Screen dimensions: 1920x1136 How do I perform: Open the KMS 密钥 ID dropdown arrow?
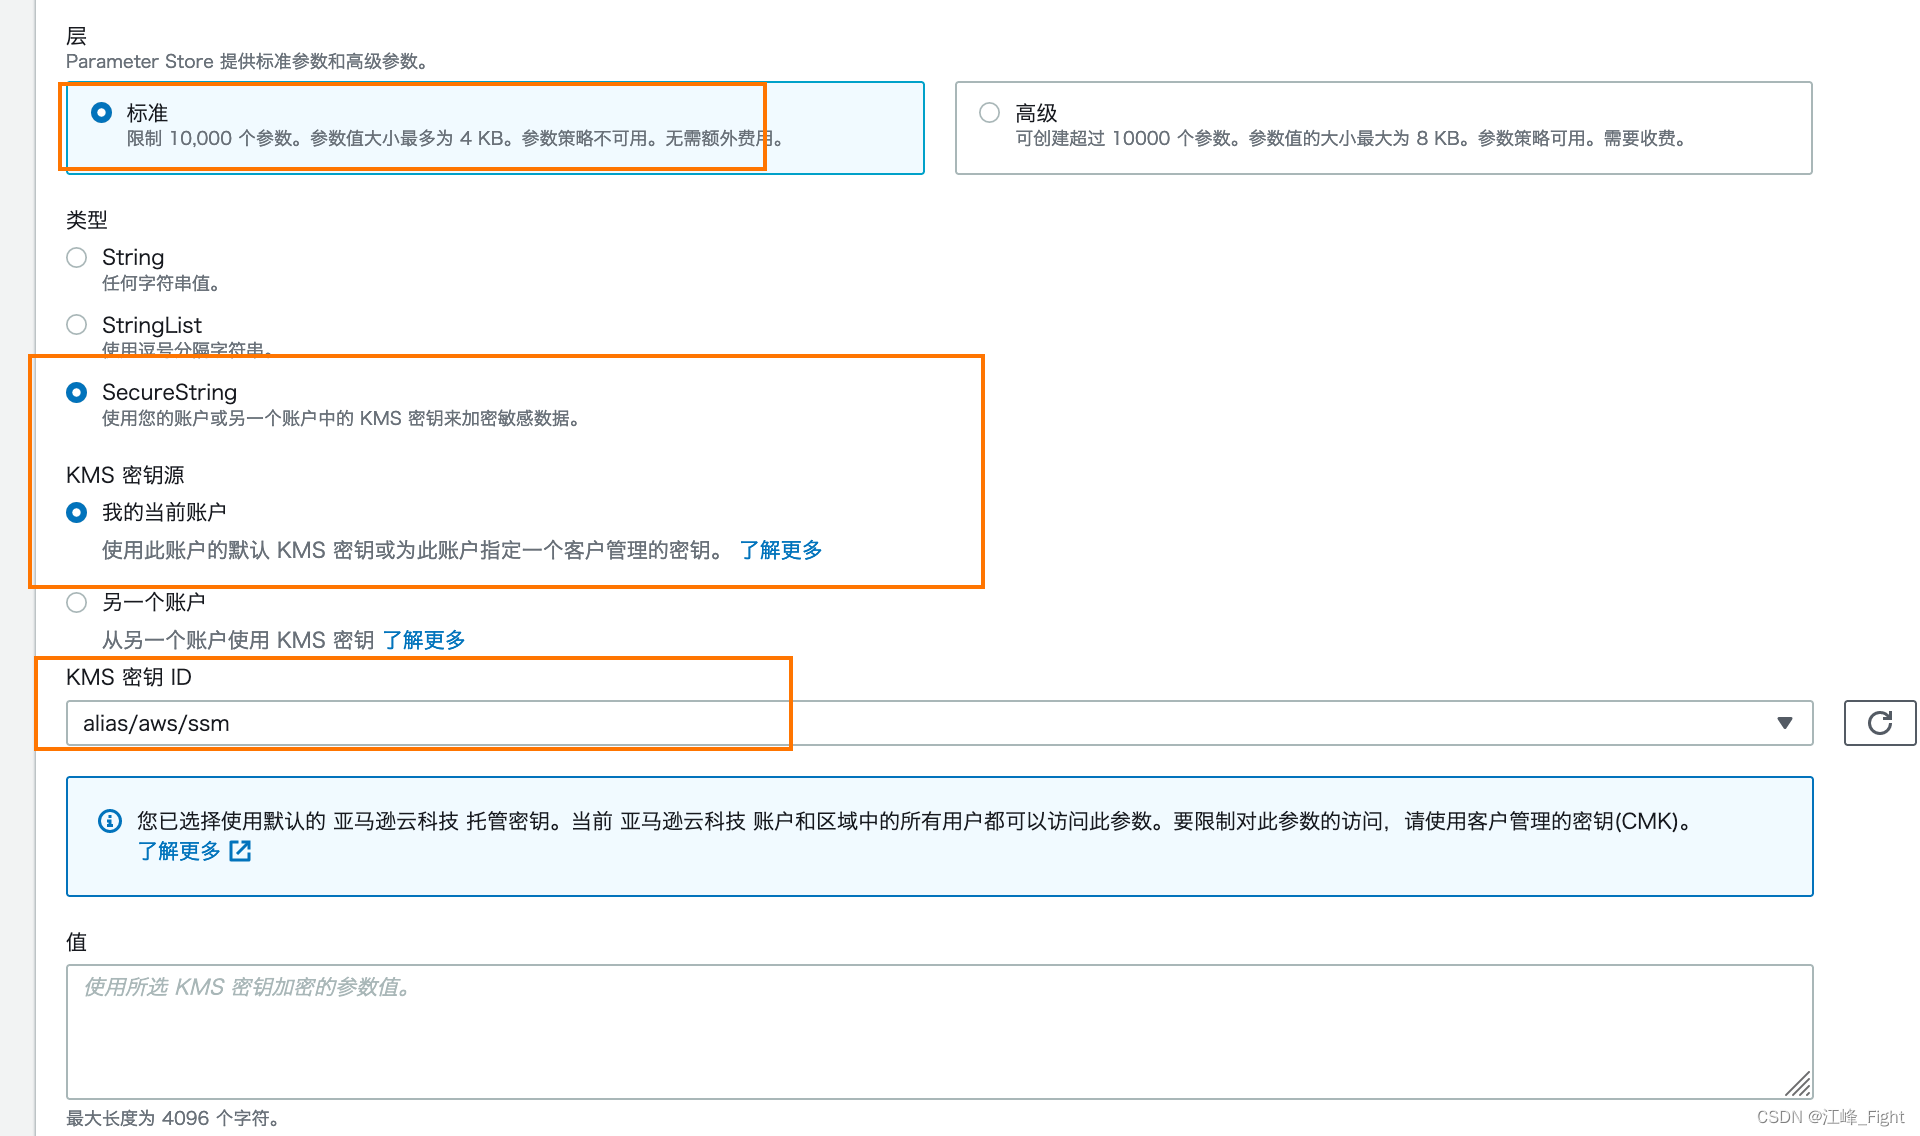click(1784, 723)
